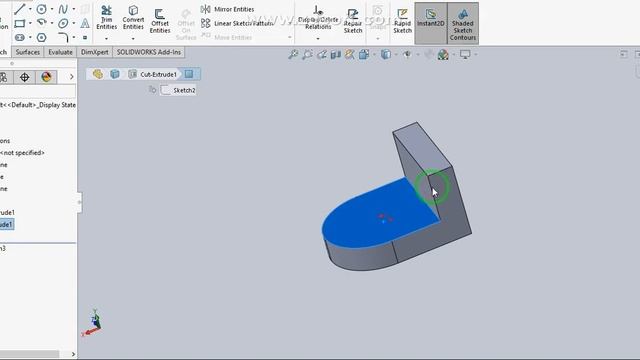Viewport: 640px width, 360px height.
Task: Click Section View icon
Action: point(336,54)
